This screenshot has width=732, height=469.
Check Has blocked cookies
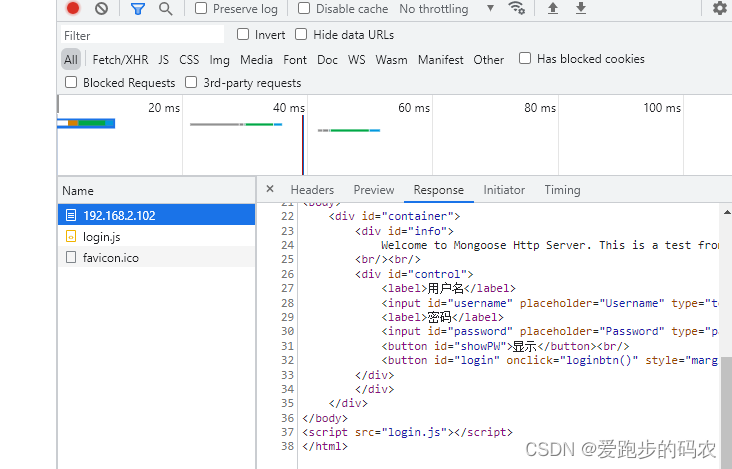tap(525, 58)
